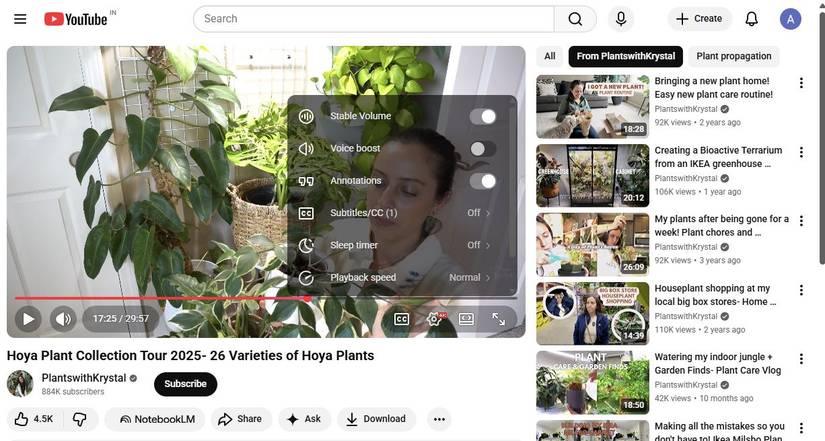Enter full screen mode
Image resolution: width=825 pixels, height=441 pixels.
coord(498,319)
